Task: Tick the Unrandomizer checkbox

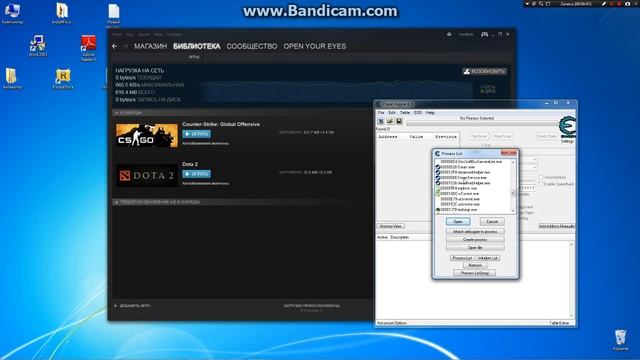Action: click(x=540, y=177)
